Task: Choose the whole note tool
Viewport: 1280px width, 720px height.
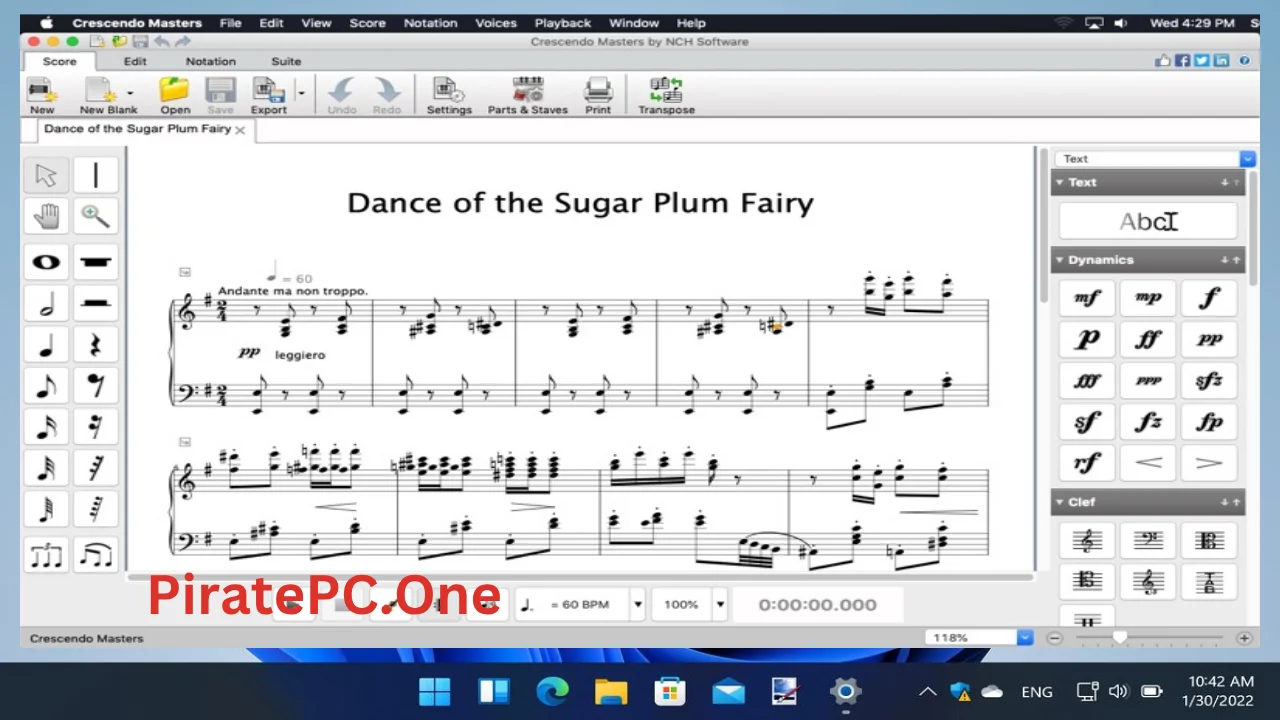Action: click(x=46, y=262)
